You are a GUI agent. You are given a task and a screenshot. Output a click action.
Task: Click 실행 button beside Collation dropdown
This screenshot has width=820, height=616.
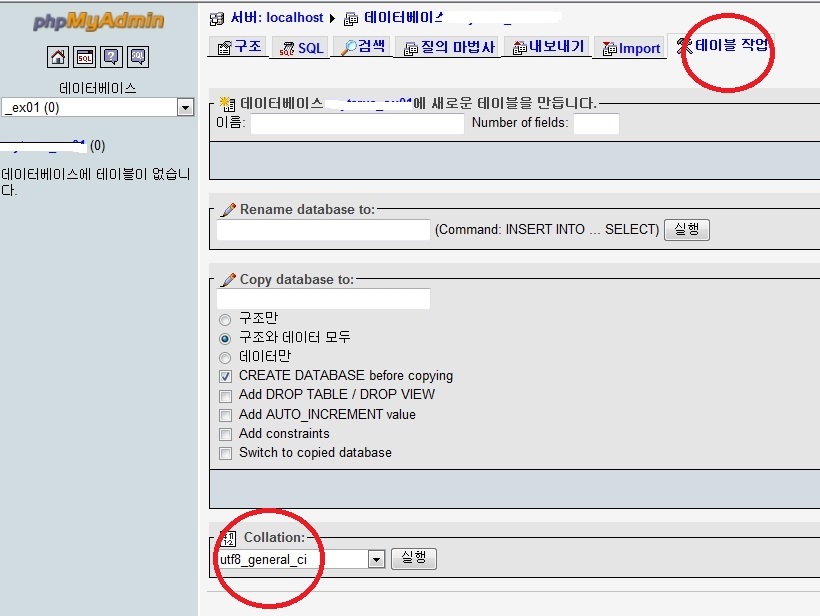pyautogui.click(x=414, y=558)
